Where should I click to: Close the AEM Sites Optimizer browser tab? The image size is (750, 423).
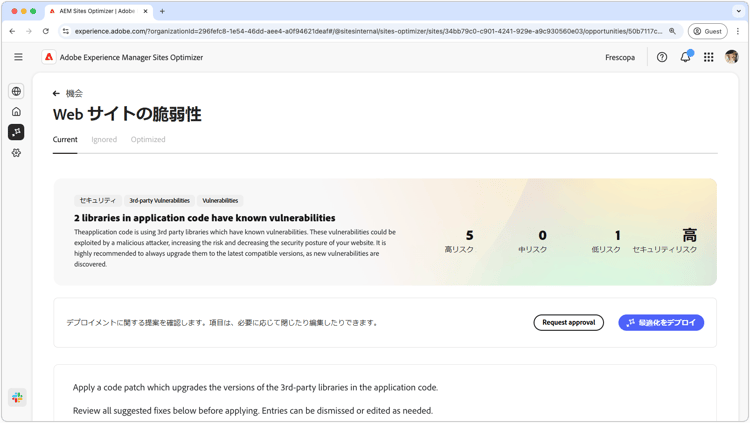(x=145, y=11)
